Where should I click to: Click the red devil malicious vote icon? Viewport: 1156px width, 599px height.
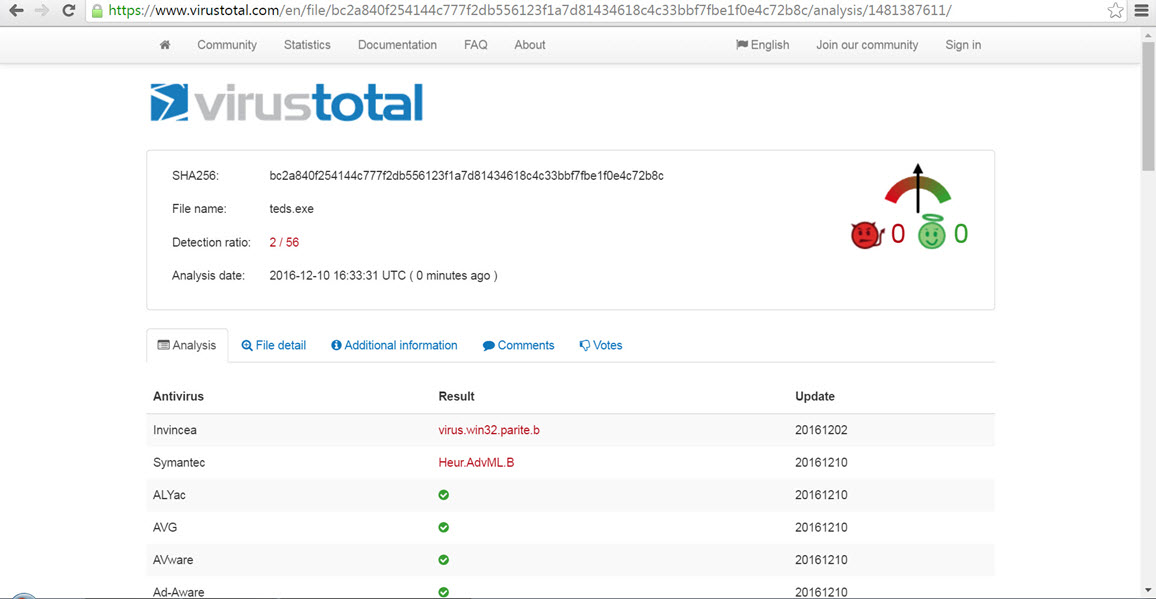click(x=868, y=235)
